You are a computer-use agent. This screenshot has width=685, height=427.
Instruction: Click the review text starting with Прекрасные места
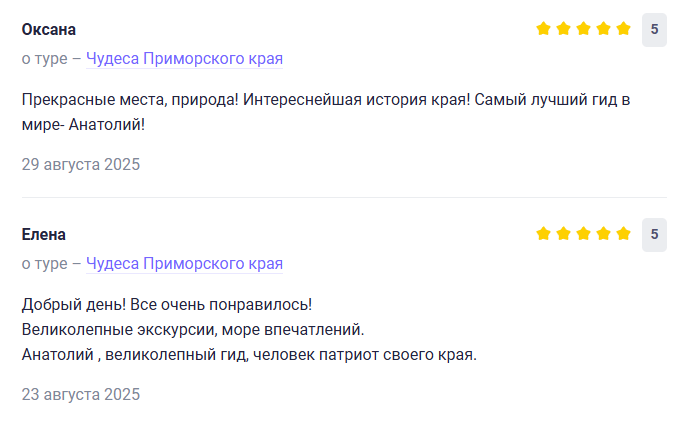click(325, 101)
